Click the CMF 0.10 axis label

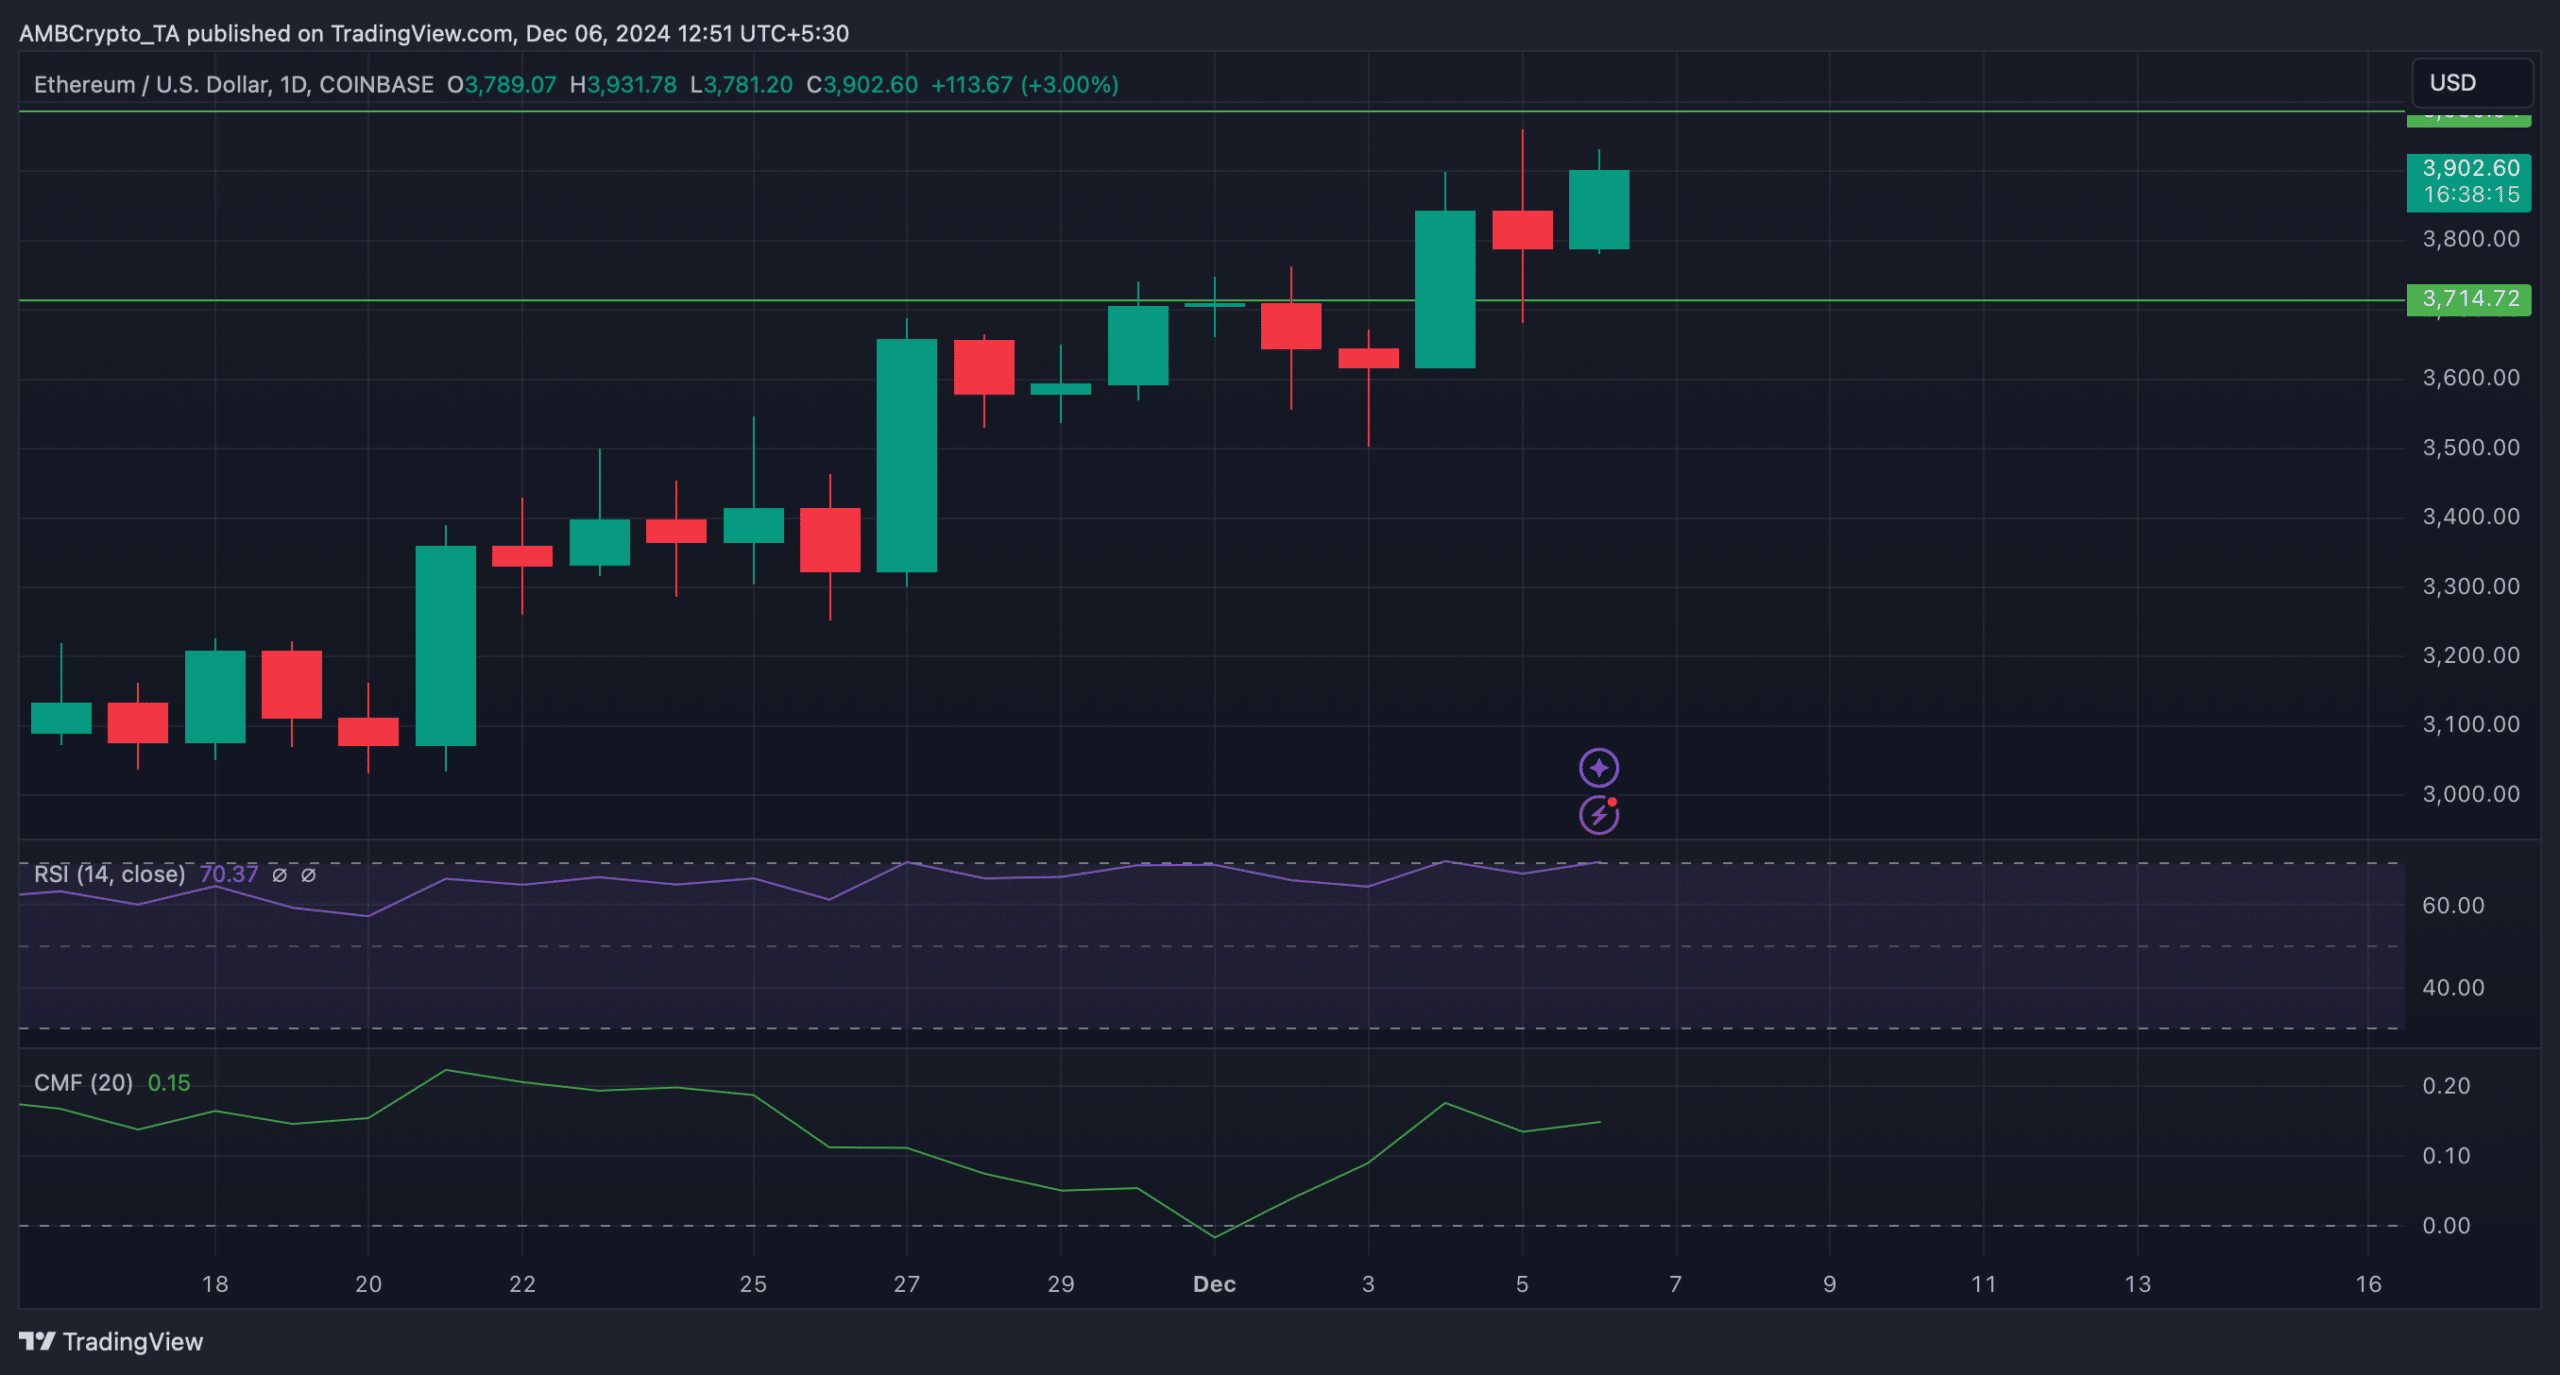coord(2445,1155)
